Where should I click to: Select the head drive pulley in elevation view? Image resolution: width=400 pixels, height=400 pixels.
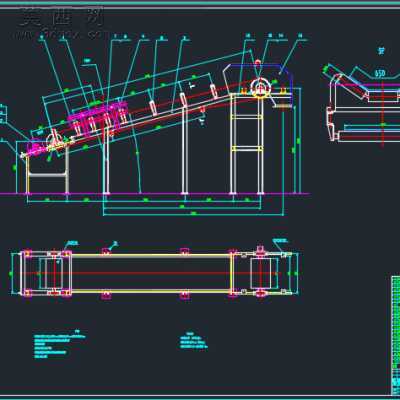[260, 87]
